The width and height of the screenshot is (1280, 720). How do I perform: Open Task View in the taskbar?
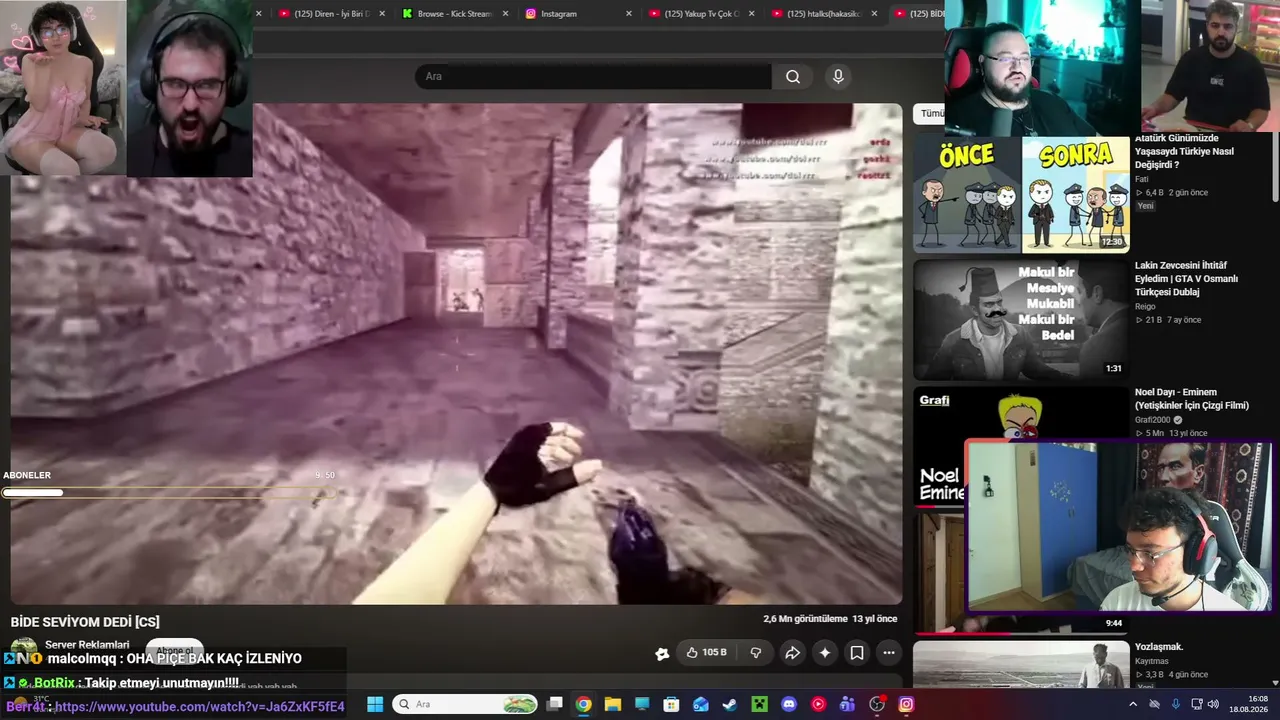click(555, 704)
